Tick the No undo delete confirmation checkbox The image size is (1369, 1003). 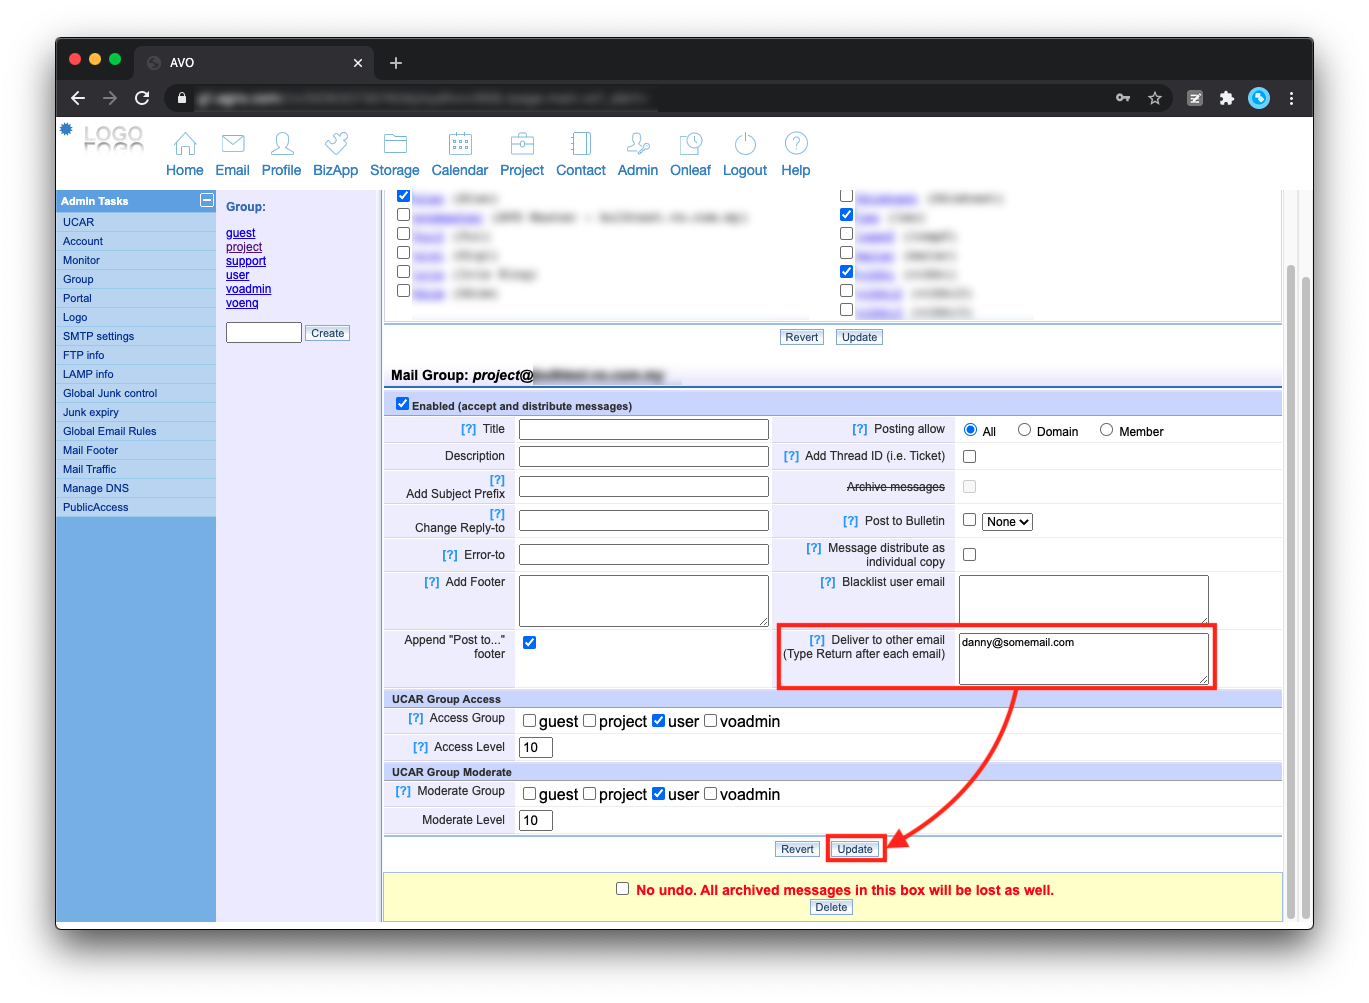point(623,889)
